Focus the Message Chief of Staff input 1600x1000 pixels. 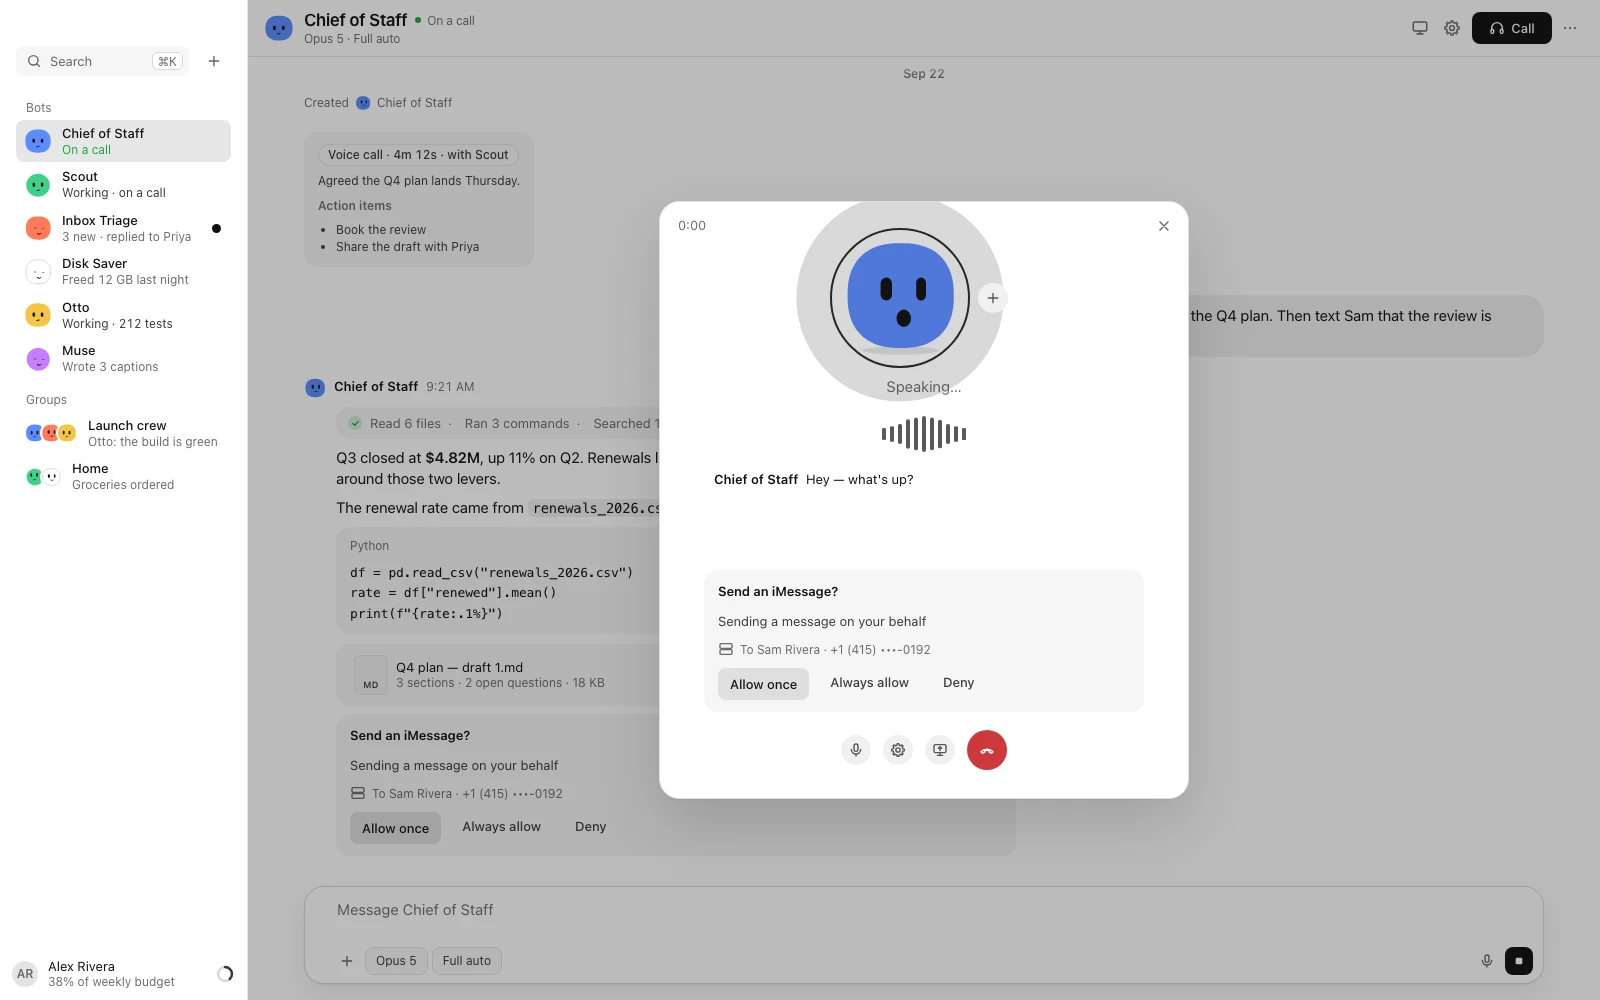(x=923, y=910)
